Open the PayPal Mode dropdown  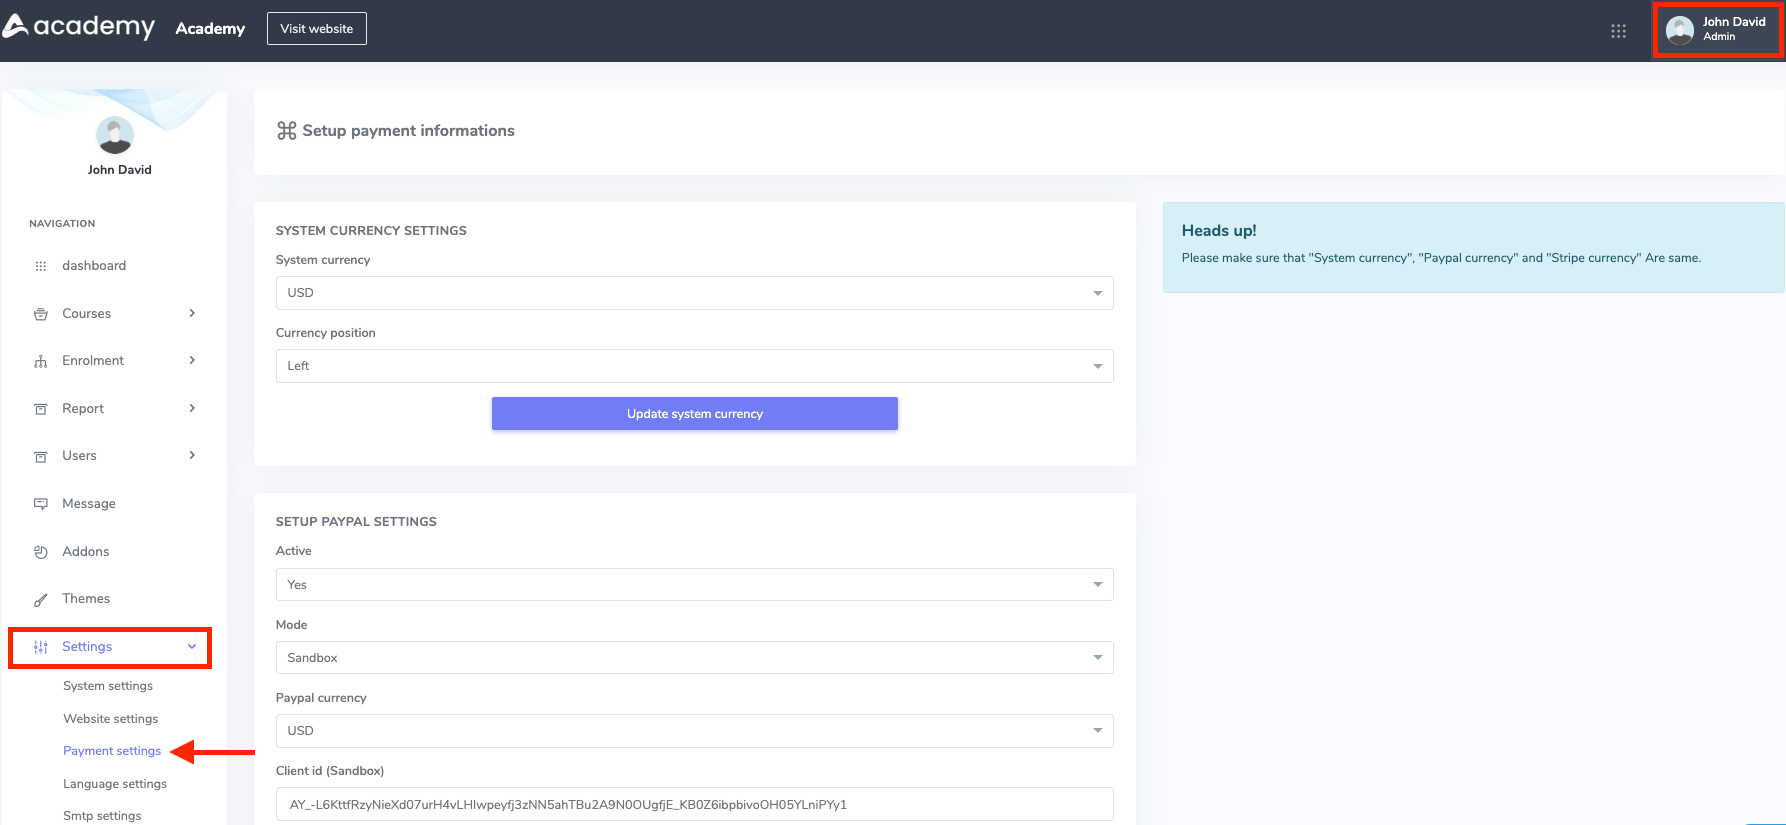coord(694,658)
